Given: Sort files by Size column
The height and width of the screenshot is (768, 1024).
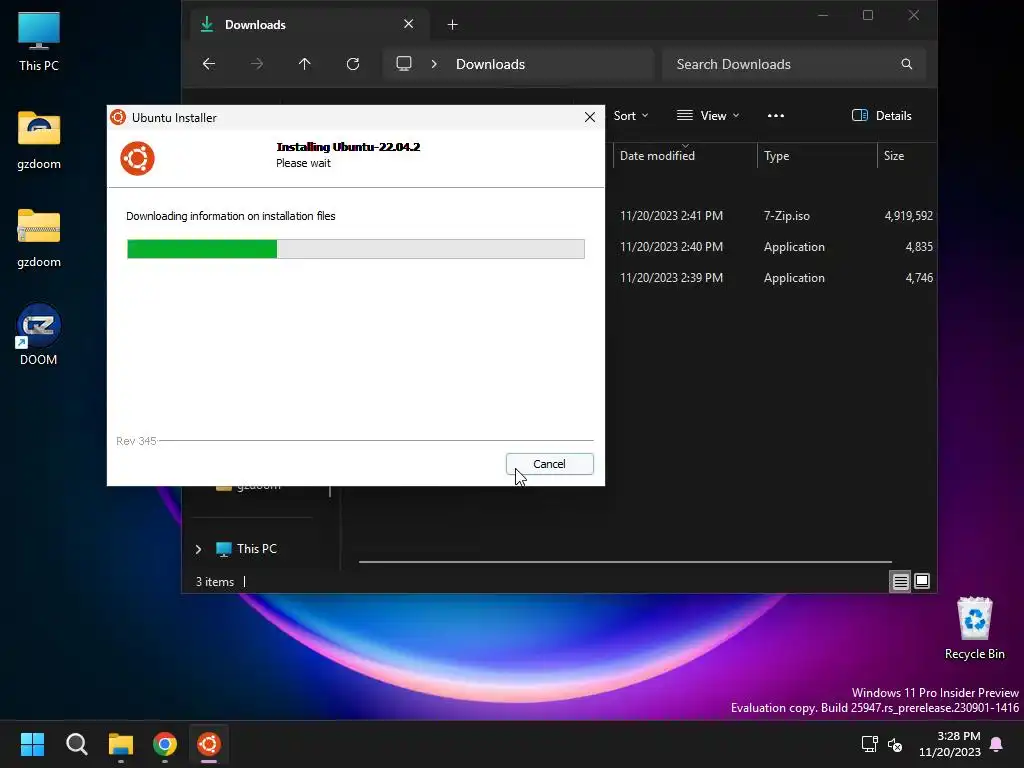Looking at the screenshot, I should (907, 155).
